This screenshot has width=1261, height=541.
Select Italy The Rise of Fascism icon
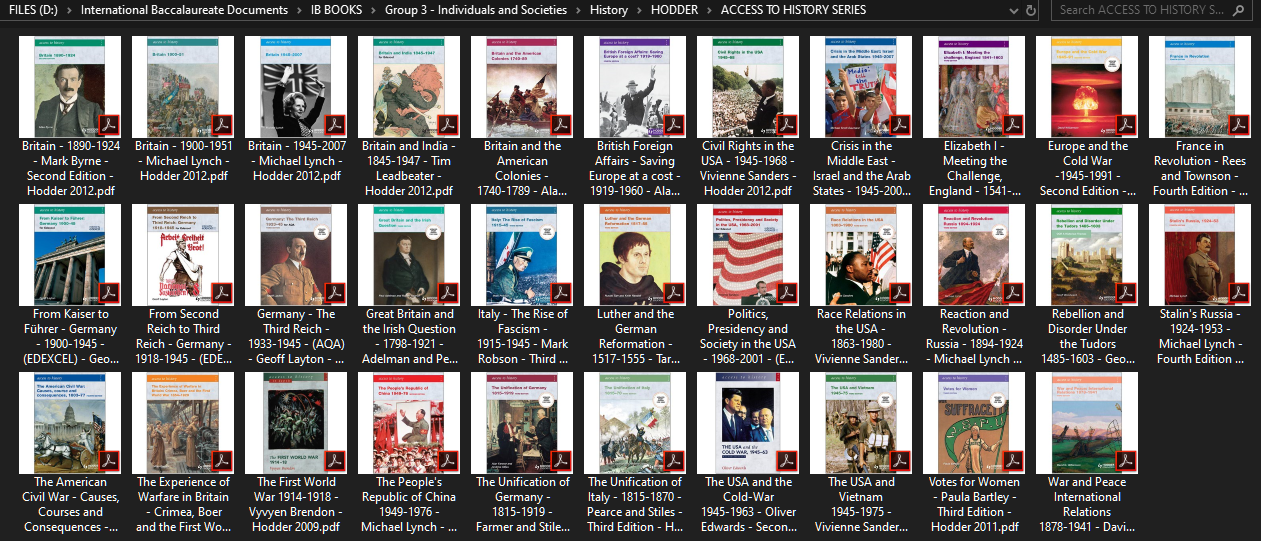click(522, 254)
